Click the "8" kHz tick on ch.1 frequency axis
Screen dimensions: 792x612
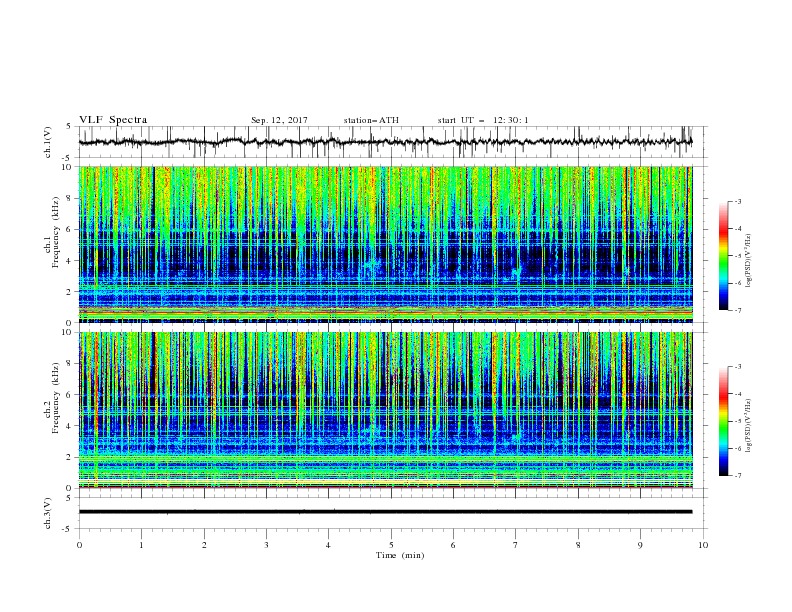point(71,198)
